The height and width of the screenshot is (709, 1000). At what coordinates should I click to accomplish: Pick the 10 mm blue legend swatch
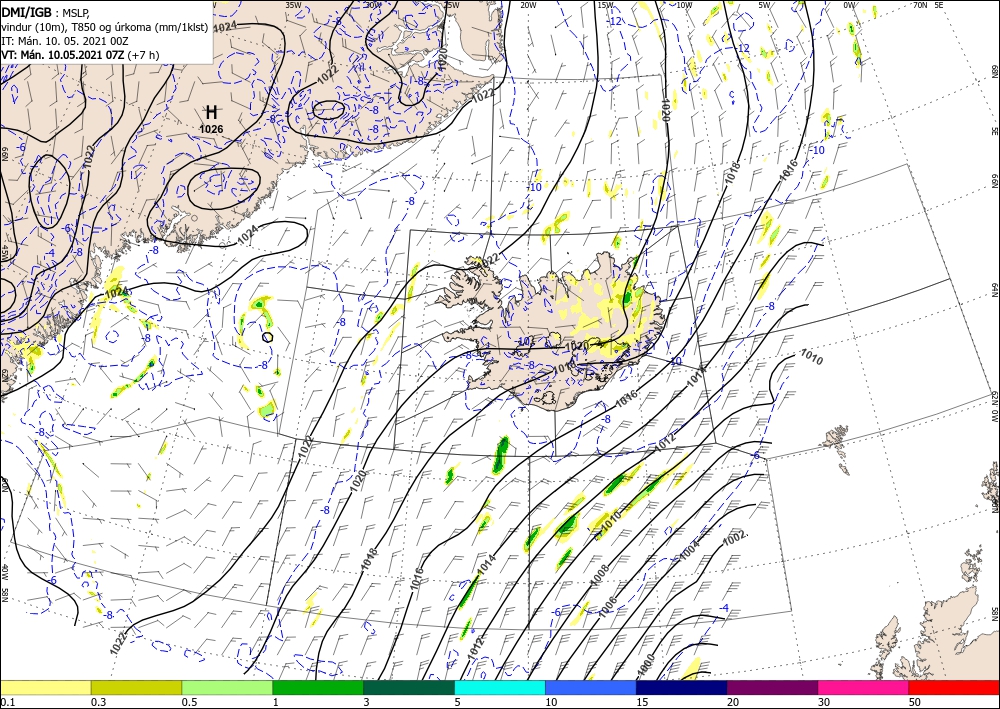coord(591,687)
